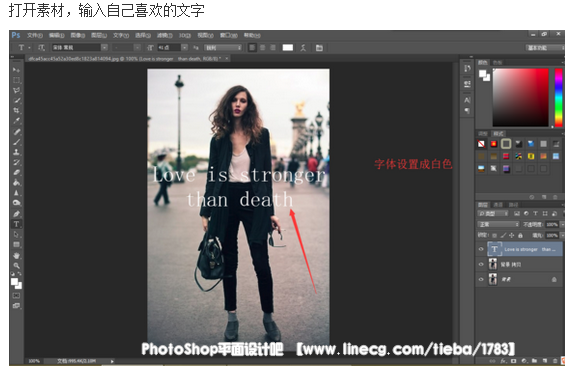Select the Hand tool

click(16, 256)
